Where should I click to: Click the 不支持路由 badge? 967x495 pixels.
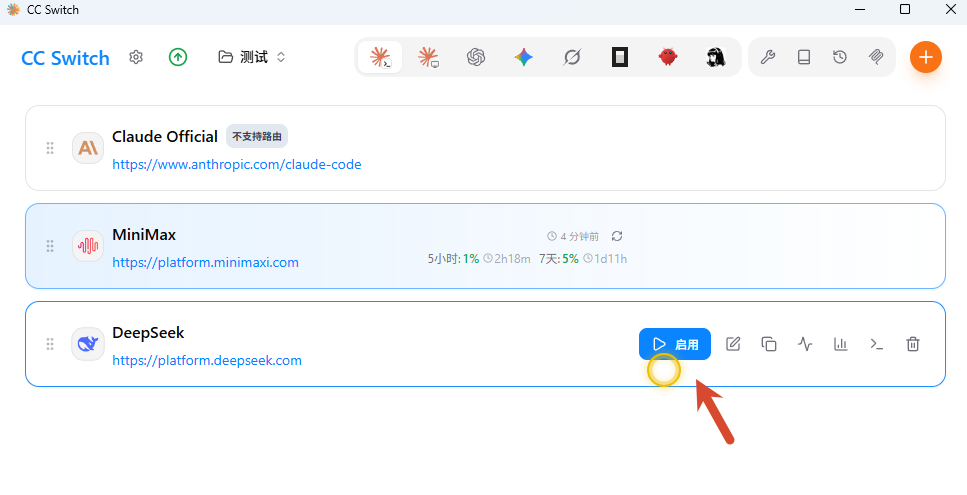[257, 136]
